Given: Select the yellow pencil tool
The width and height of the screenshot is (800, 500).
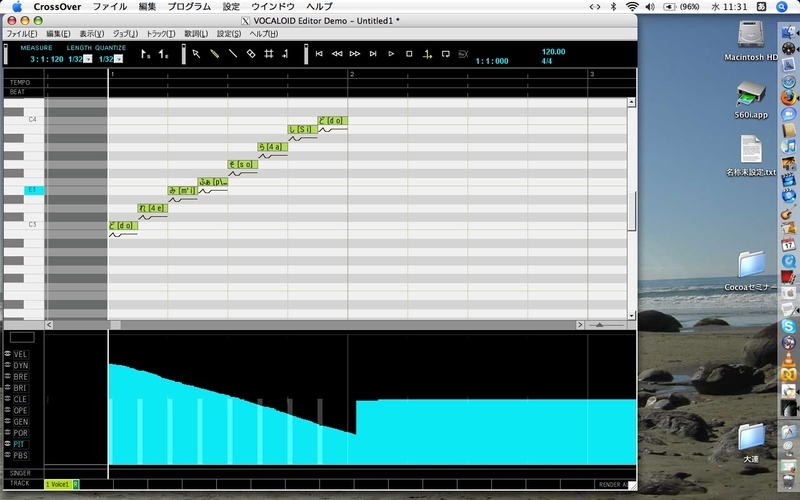Looking at the screenshot, I should pos(214,54).
